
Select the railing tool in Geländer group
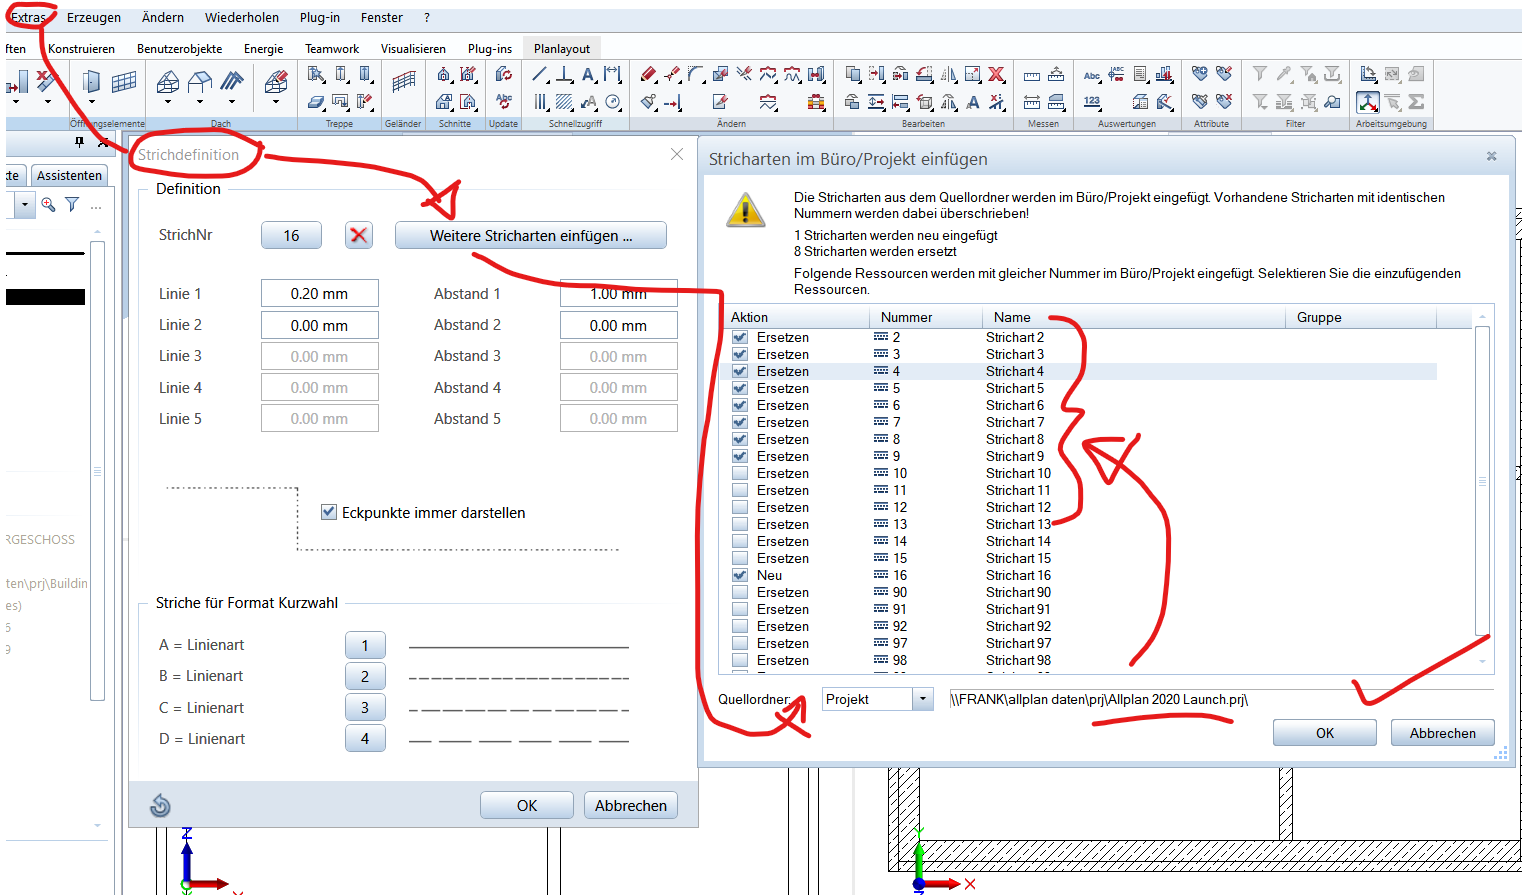pos(403,83)
